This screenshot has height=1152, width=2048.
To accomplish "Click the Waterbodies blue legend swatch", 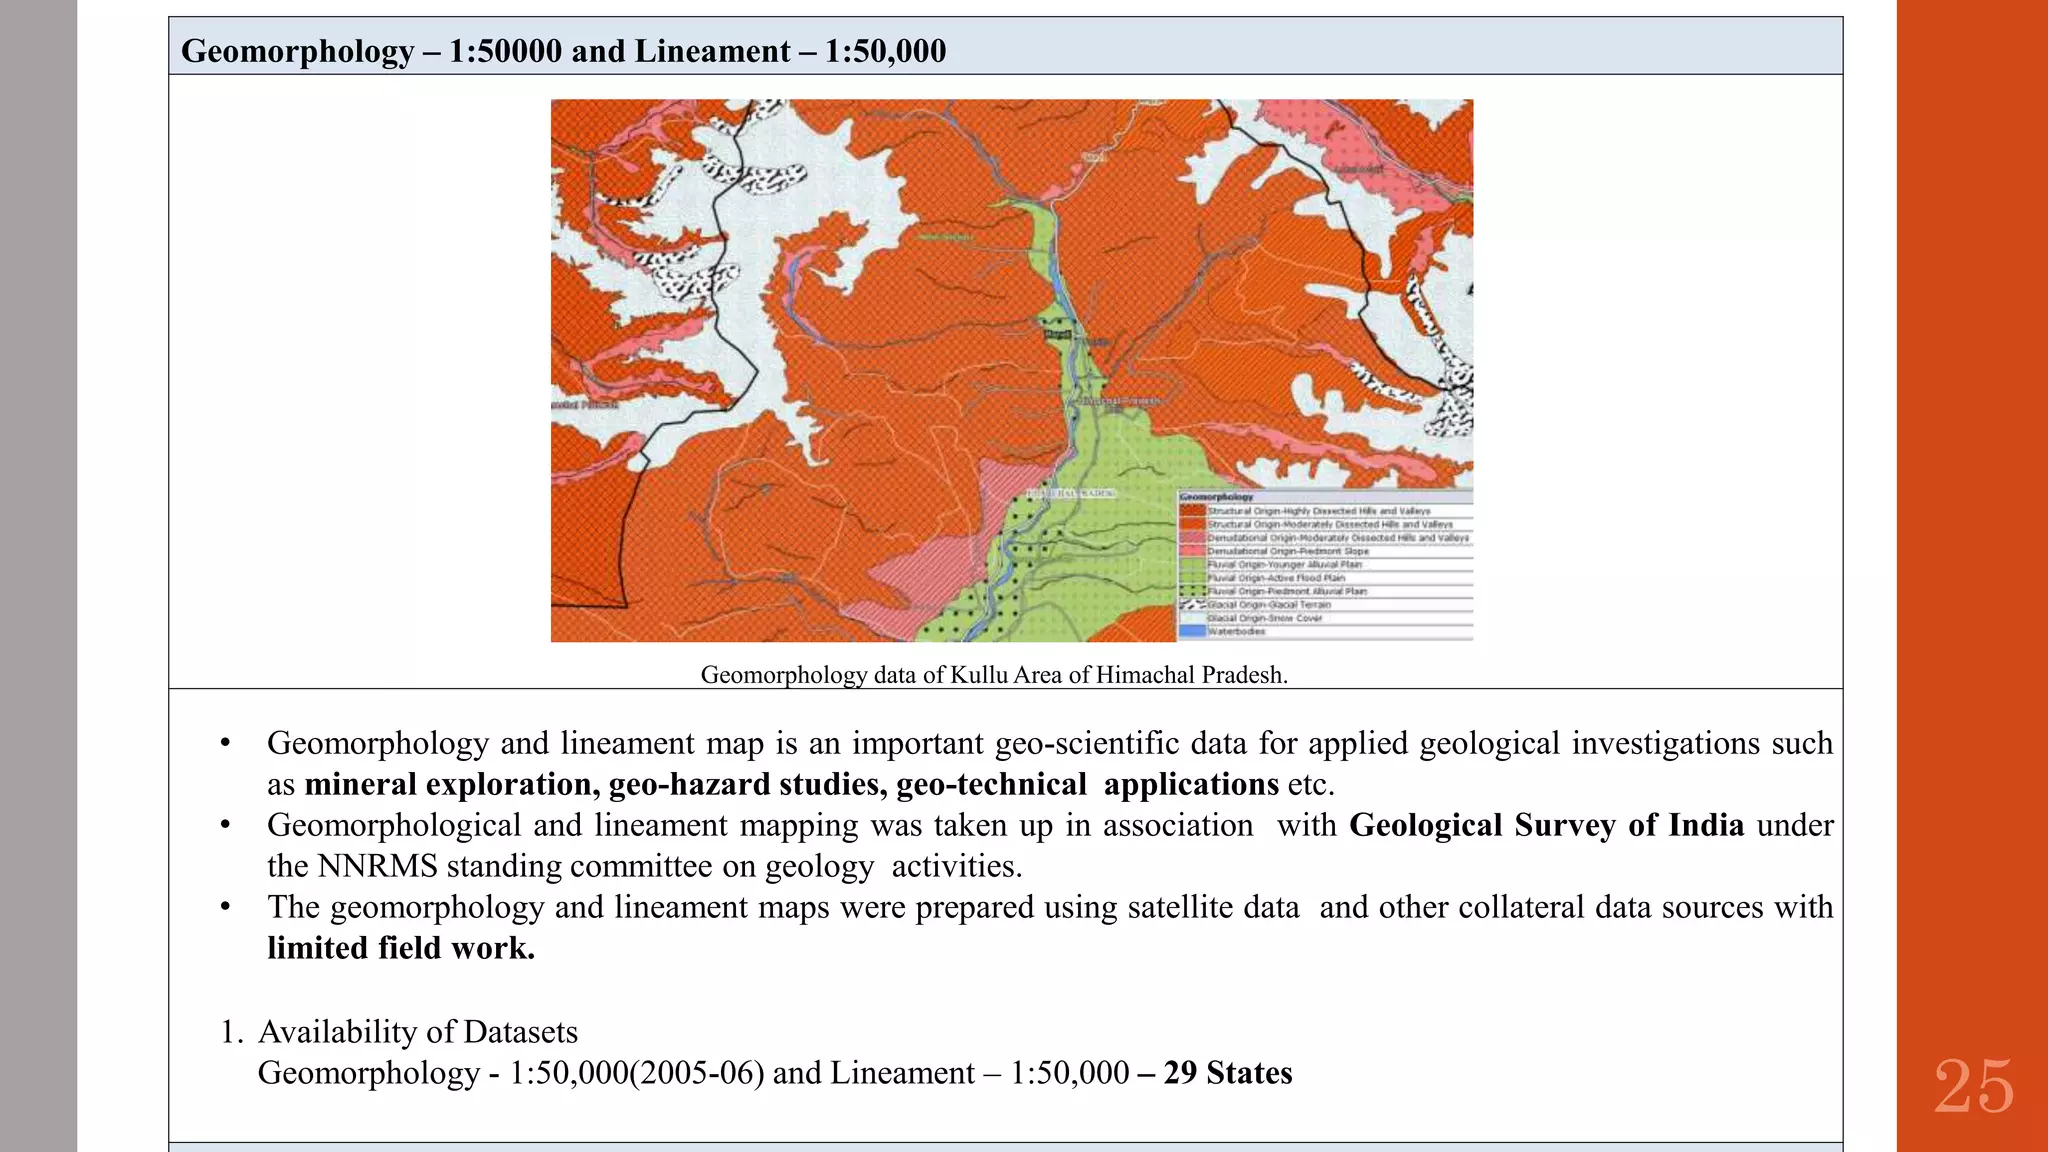I will click(1192, 631).
